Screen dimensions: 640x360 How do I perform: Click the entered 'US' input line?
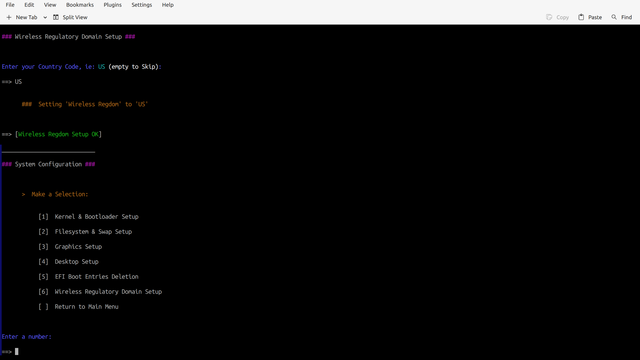pyautogui.click(x=12, y=82)
